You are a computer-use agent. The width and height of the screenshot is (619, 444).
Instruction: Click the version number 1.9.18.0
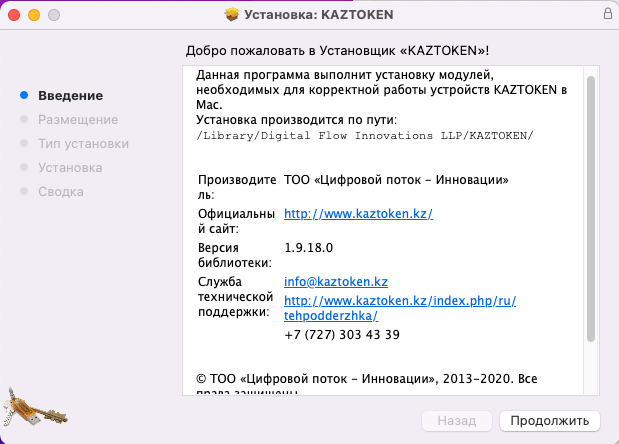click(x=309, y=247)
